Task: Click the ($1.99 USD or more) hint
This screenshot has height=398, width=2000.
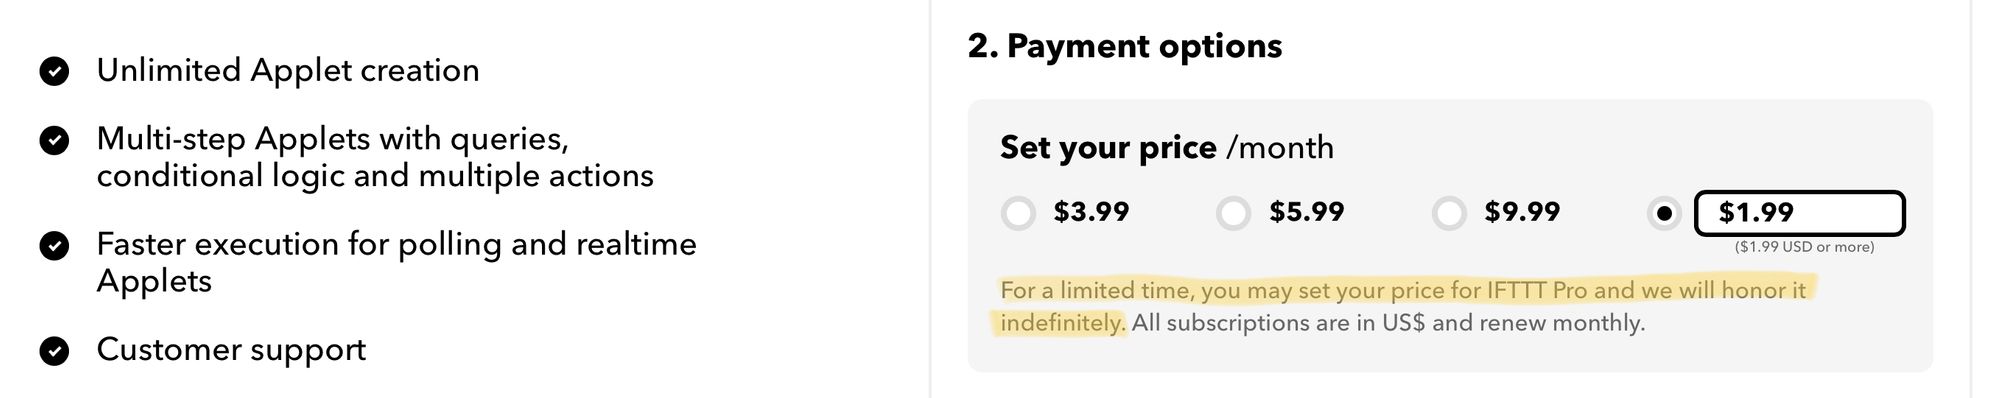Action: pos(1804,247)
